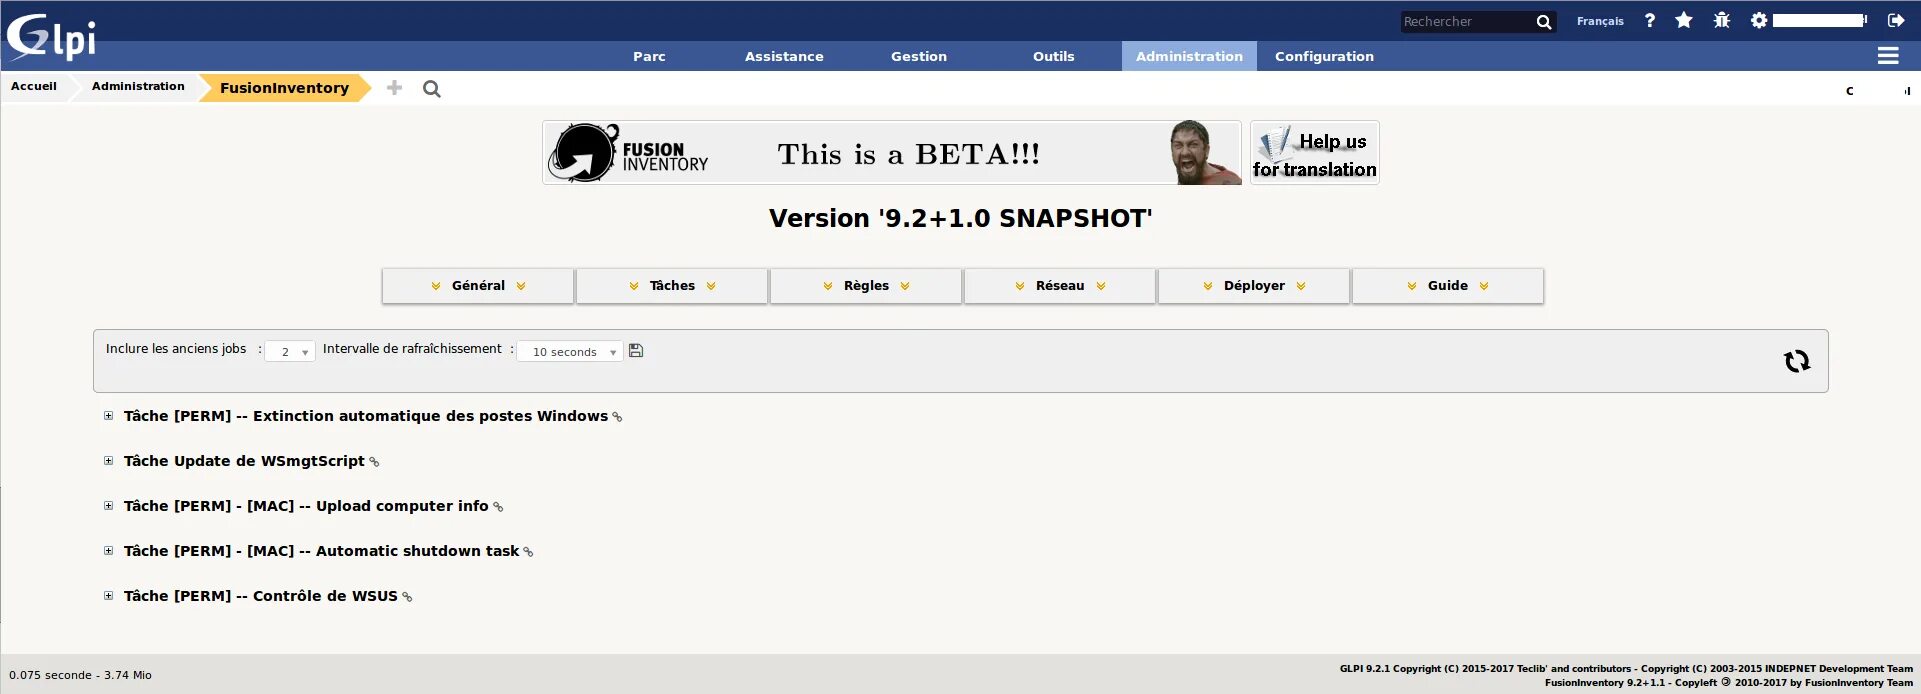The image size is (1921, 694).
Task: Open the Configuration menu
Action: (x=1324, y=57)
